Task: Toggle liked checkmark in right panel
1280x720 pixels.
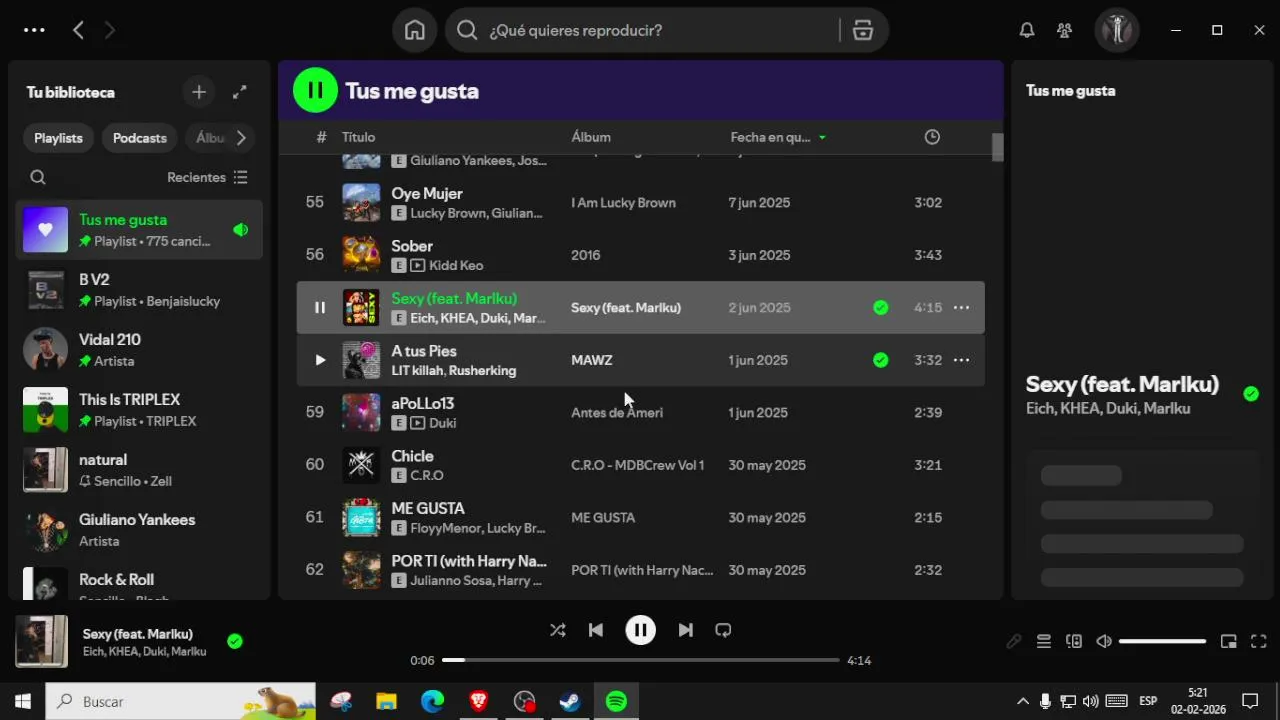Action: (x=1251, y=394)
